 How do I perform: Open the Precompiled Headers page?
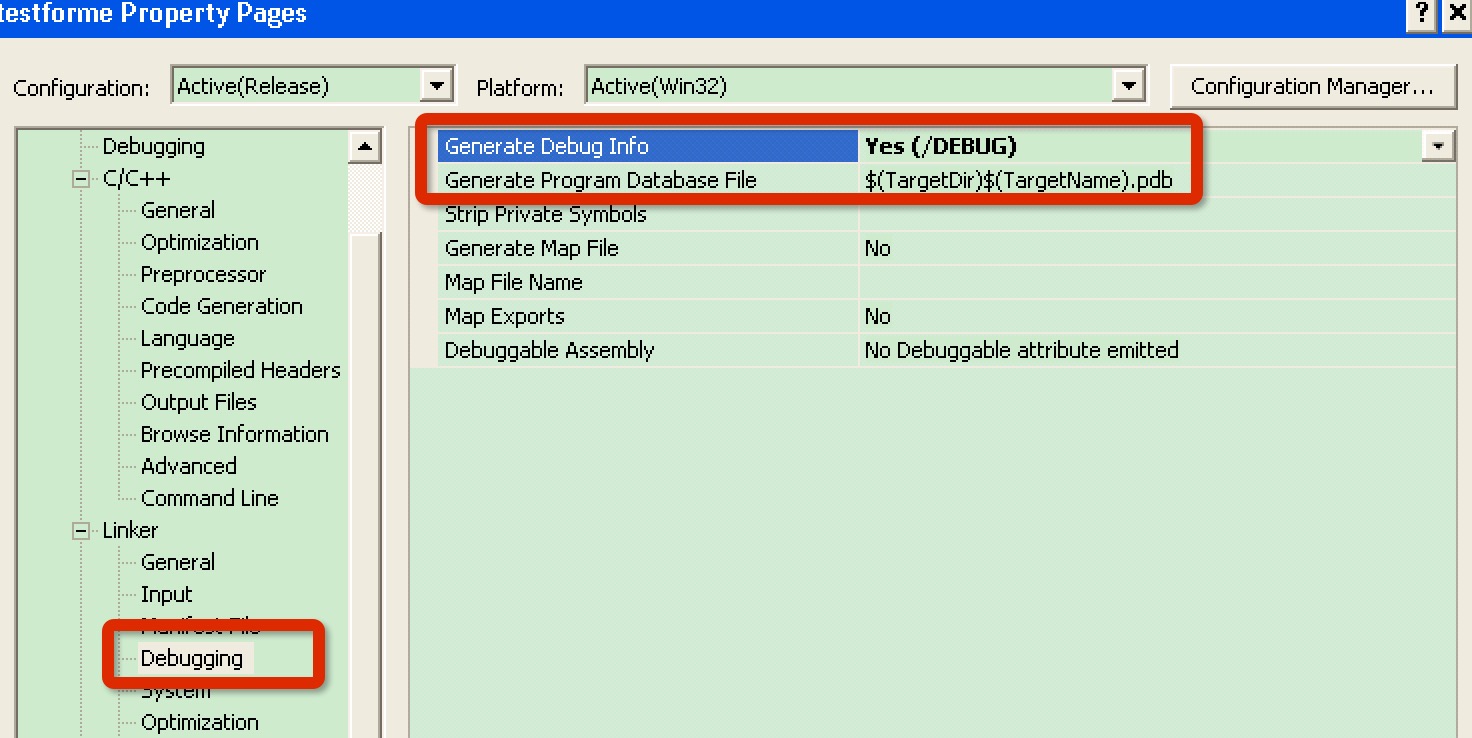(240, 369)
